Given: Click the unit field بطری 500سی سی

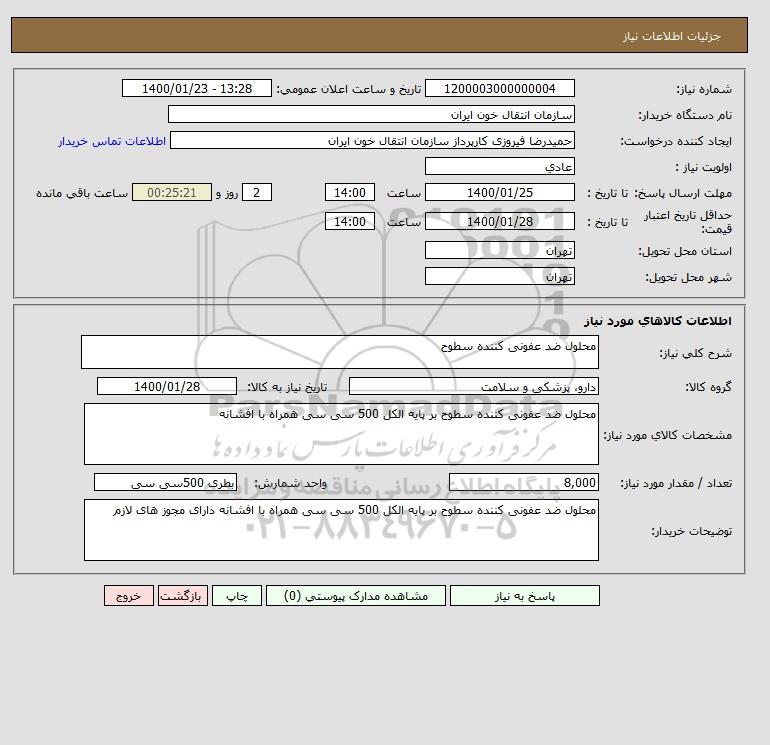Looking at the screenshot, I should click(165, 483).
